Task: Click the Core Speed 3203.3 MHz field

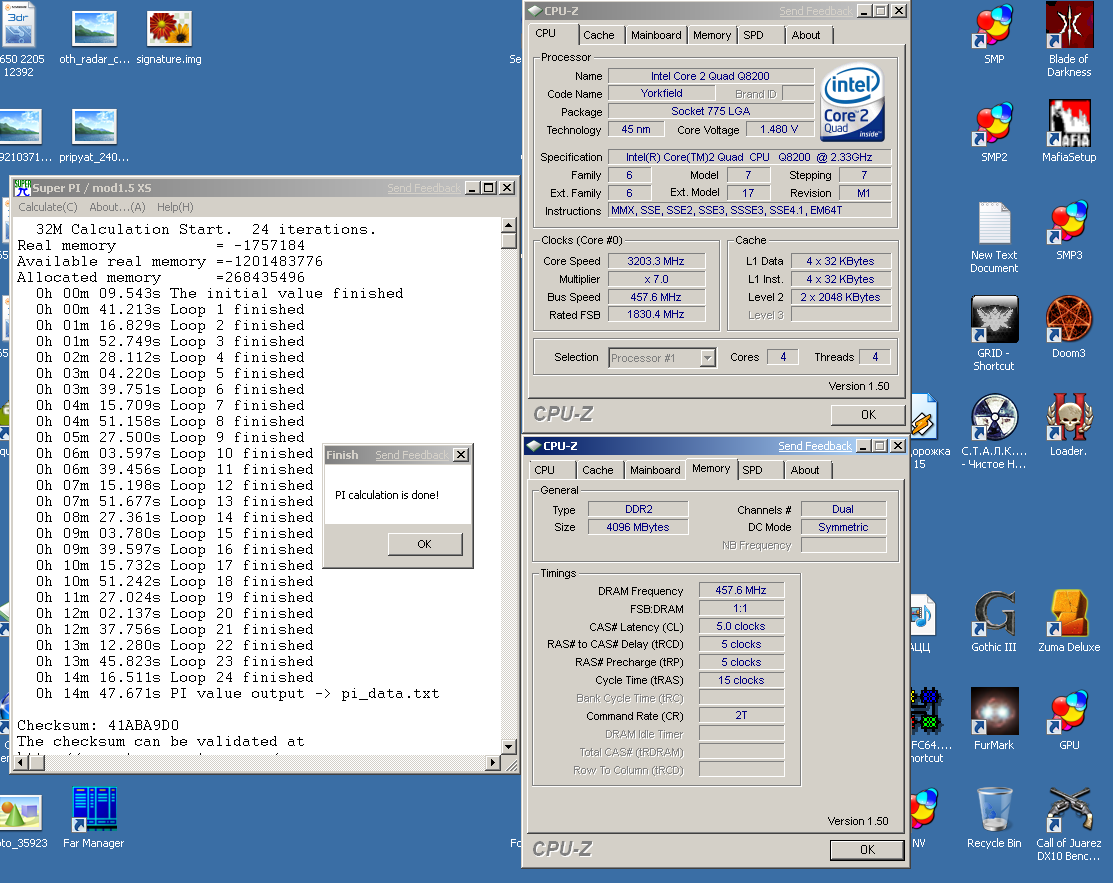Action: pos(657,261)
